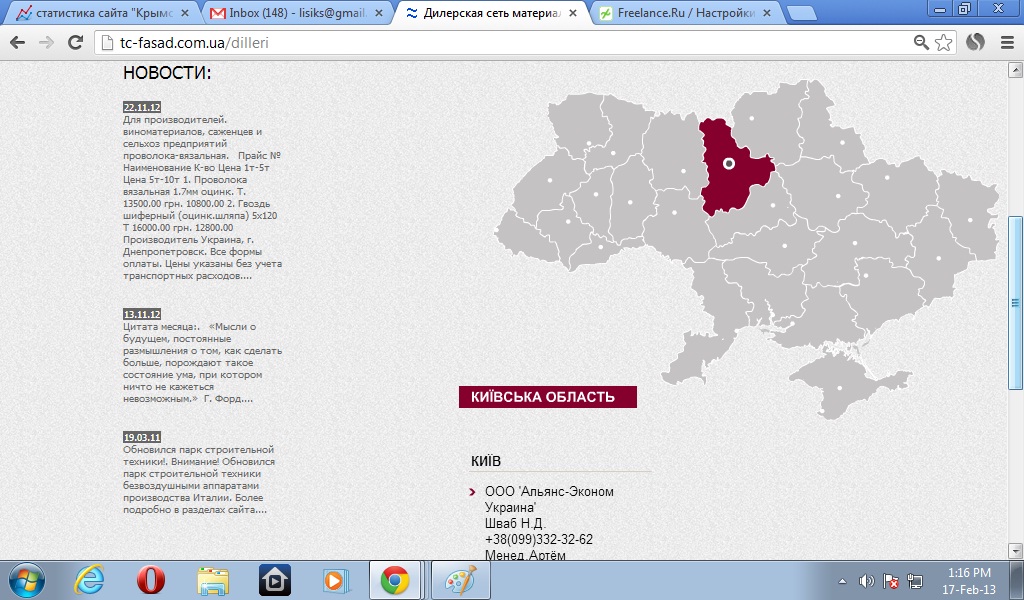The height and width of the screenshot is (600, 1024).
Task: Bookmark this page with the star icon
Action: click(x=943, y=43)
